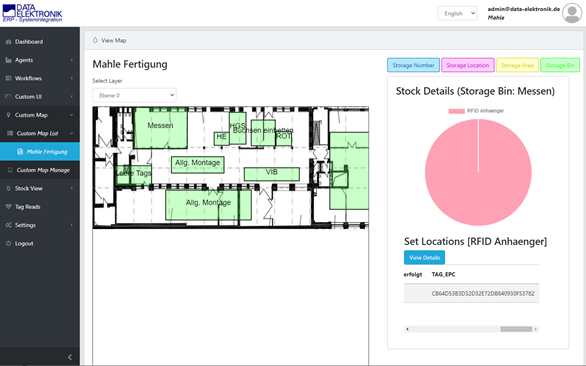
Task: Click the Dashboard icon in the sidebar
Action: pos(9,42)
